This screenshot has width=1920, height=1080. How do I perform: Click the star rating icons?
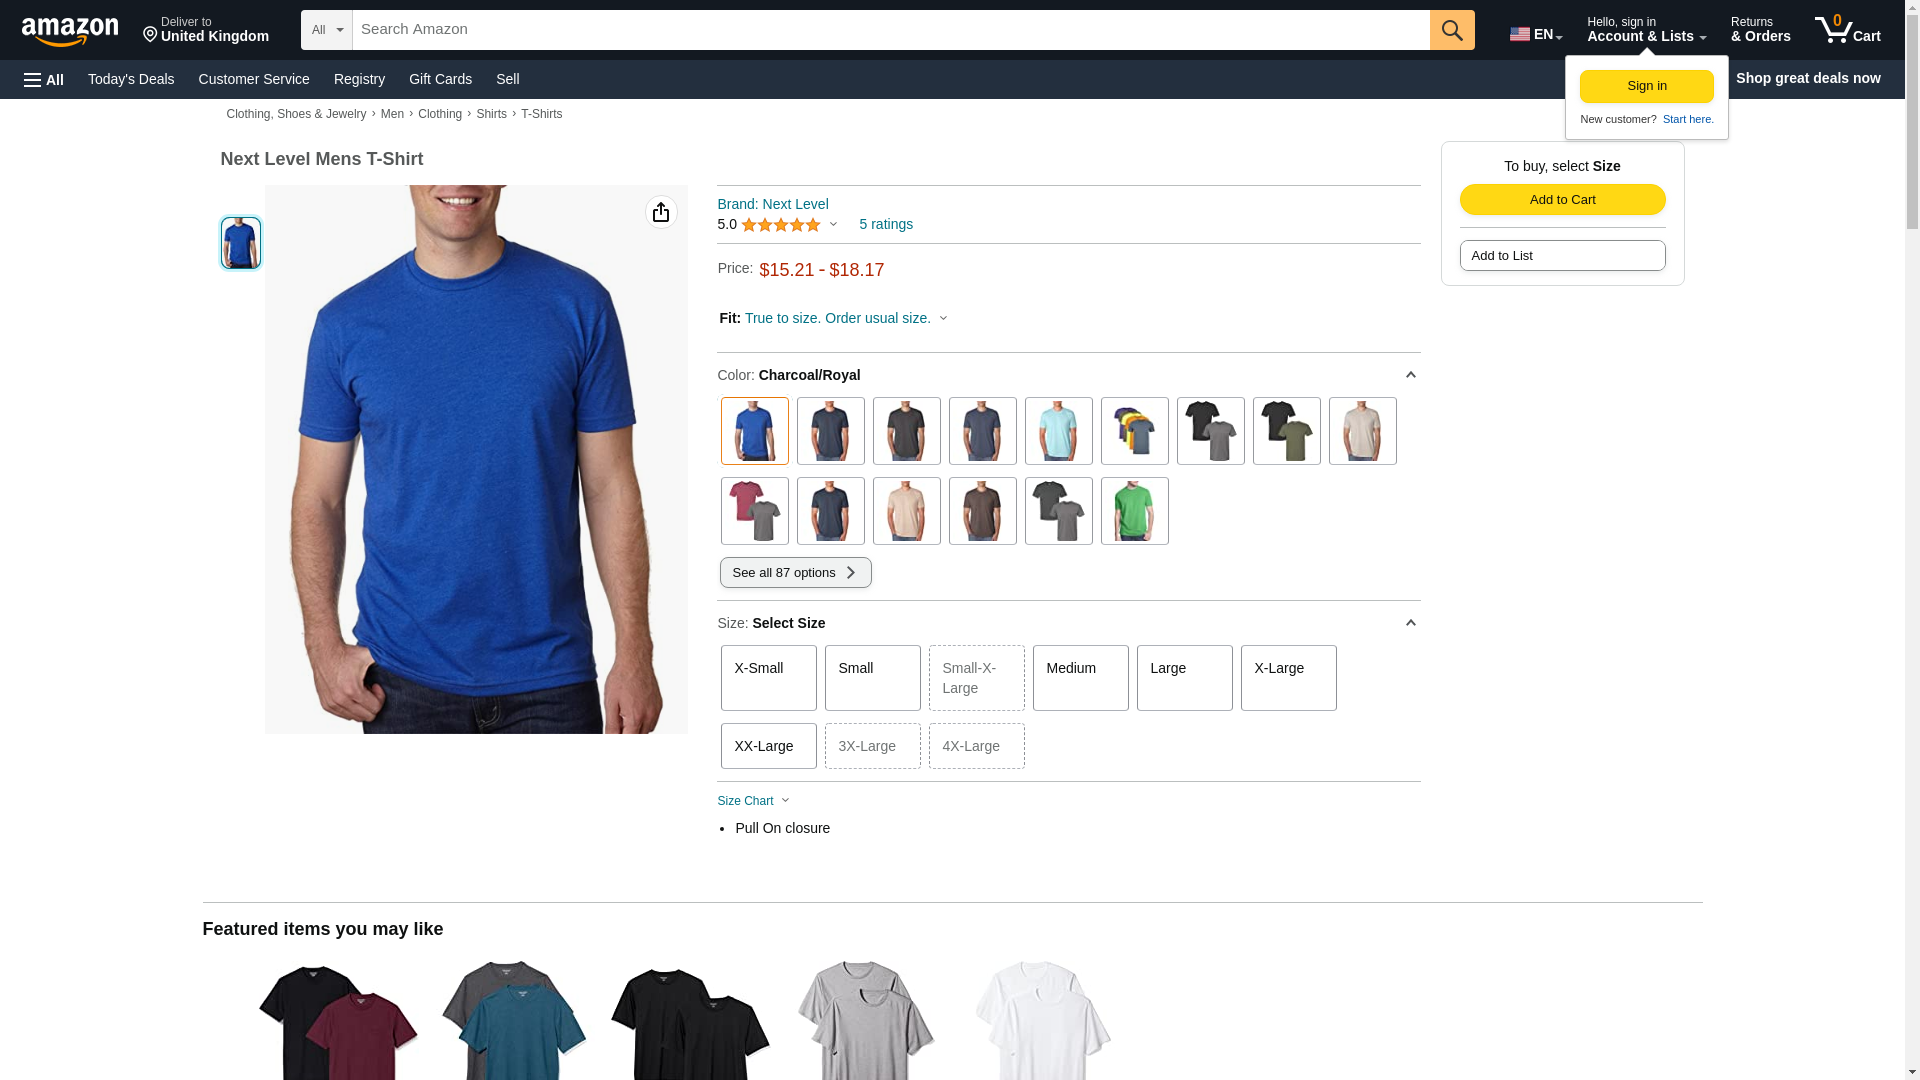780,225
